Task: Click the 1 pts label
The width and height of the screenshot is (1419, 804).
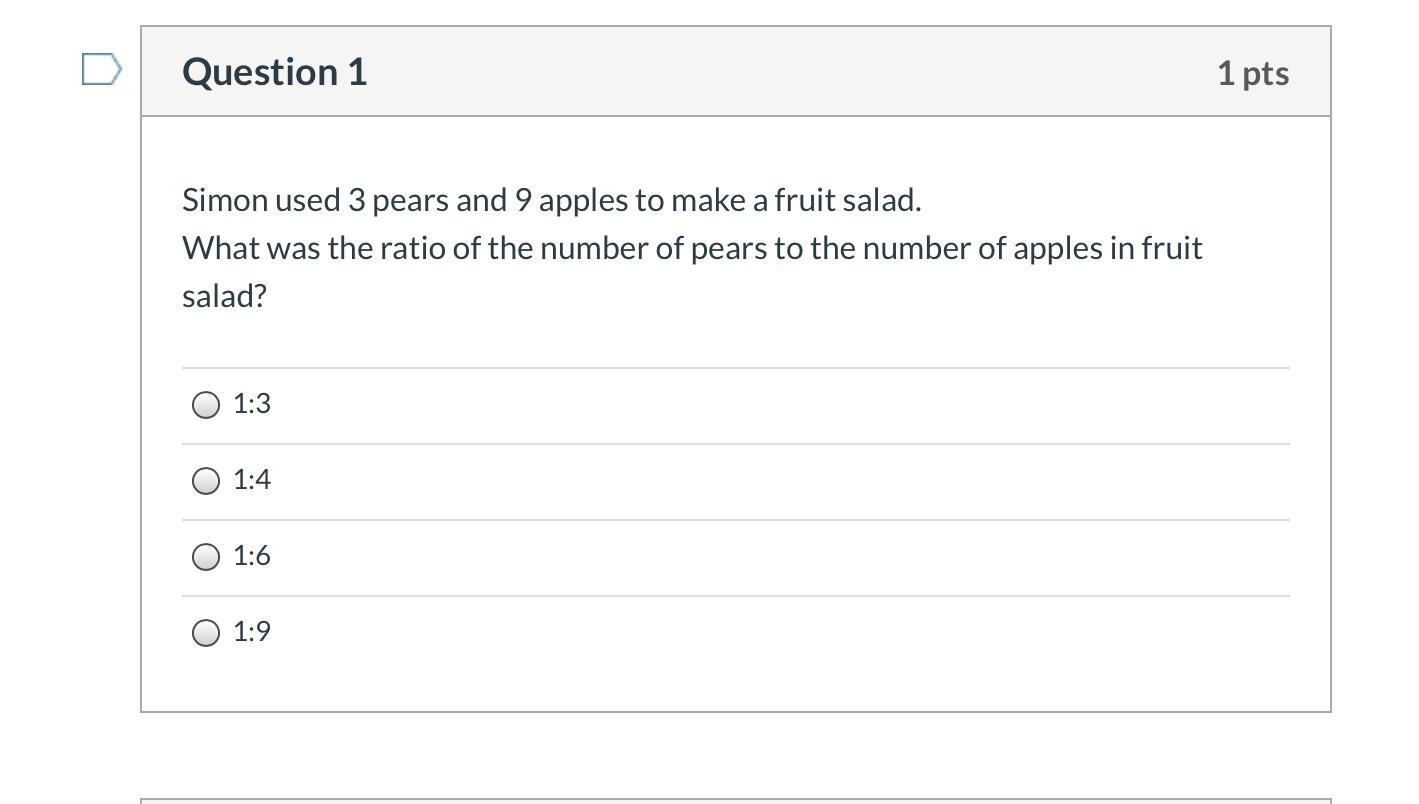Action: click(x=1252, y=73)
